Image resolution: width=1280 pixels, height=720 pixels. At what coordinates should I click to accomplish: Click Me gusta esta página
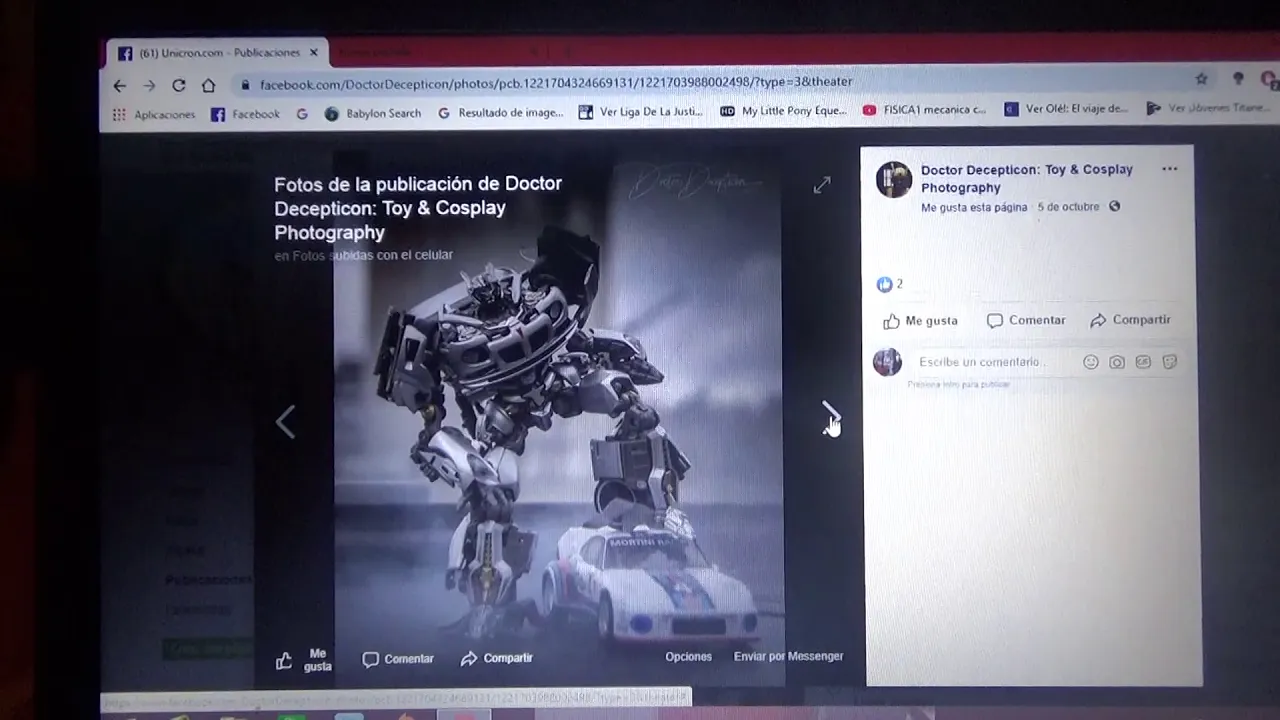click(974, 207)
